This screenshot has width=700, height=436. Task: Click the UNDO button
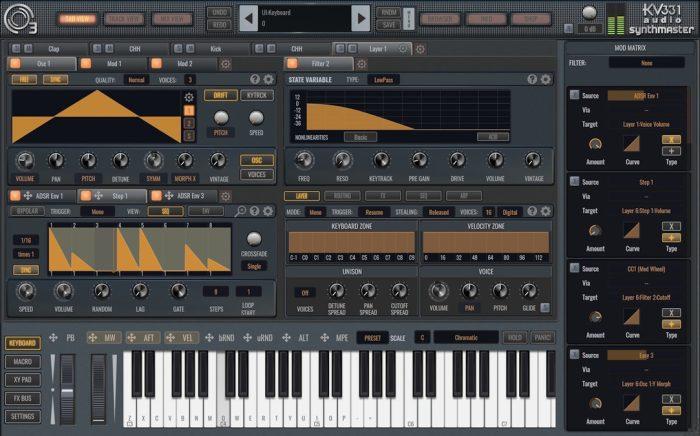[219, 13]
